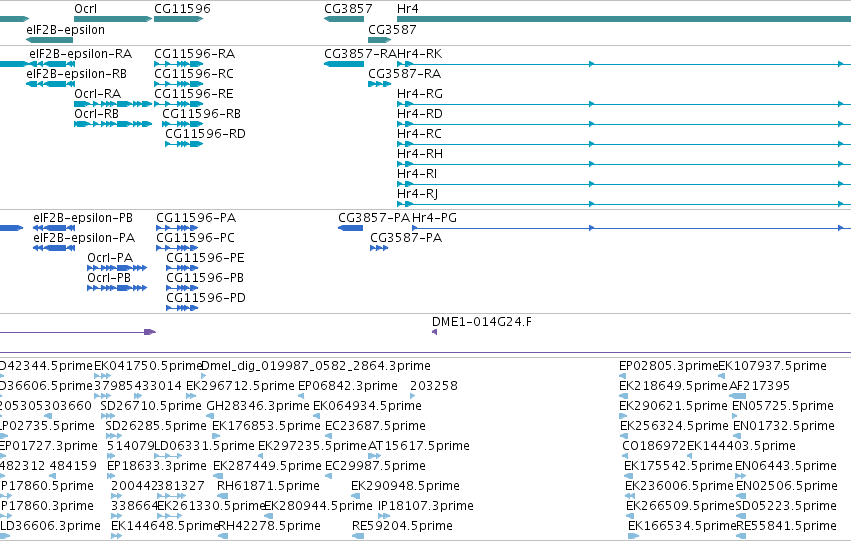Click the EK064934.5prime EST label

point(367,406)
